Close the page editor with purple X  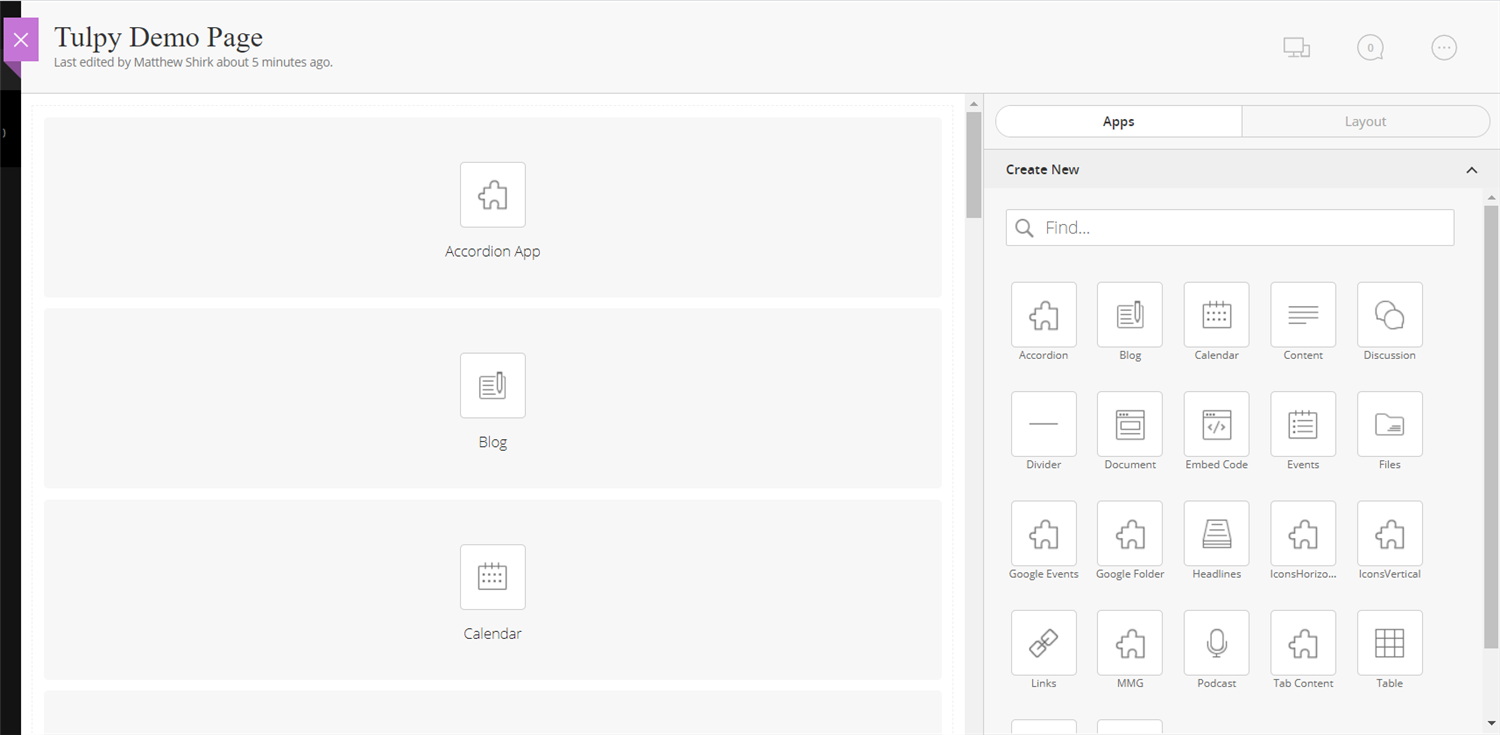click(21, 40)
